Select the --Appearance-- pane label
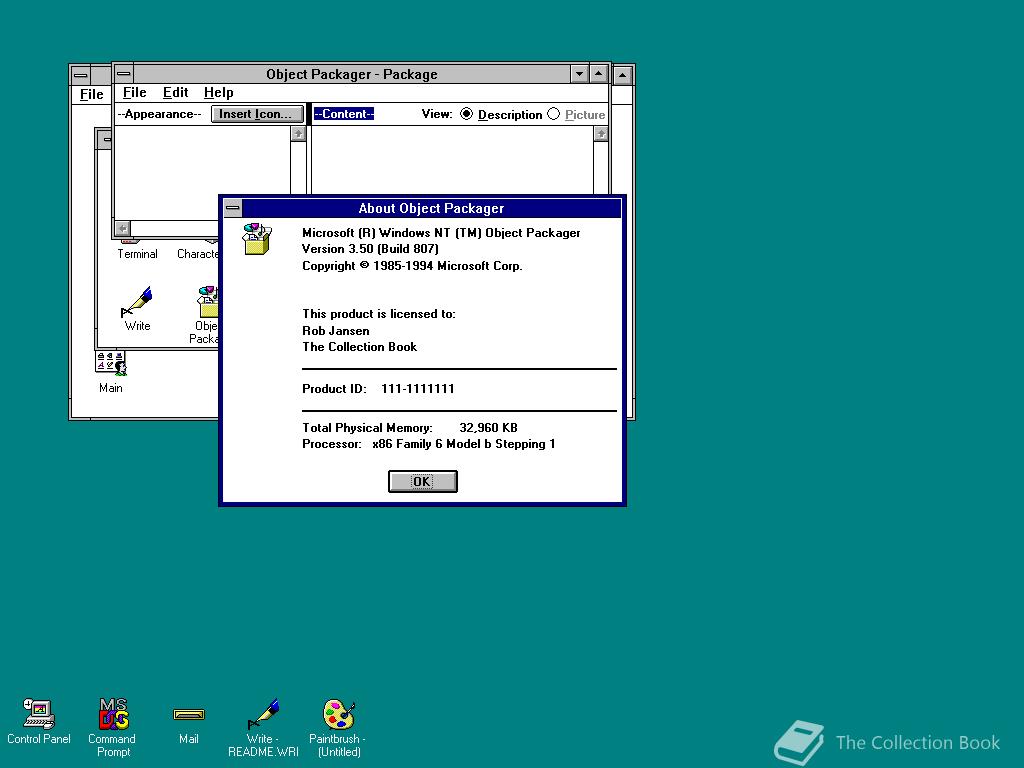This screenshot has width=1024, height=768. [159, 114]
